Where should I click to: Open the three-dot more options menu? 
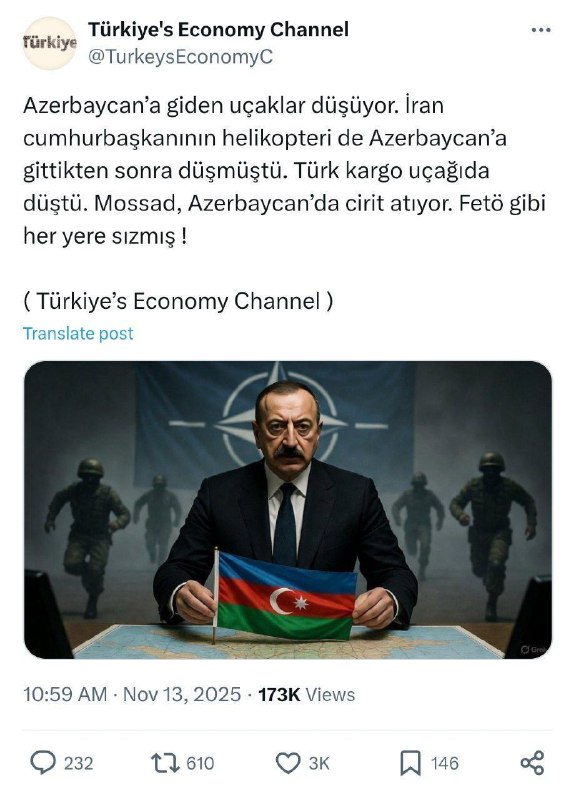(541, 31)
